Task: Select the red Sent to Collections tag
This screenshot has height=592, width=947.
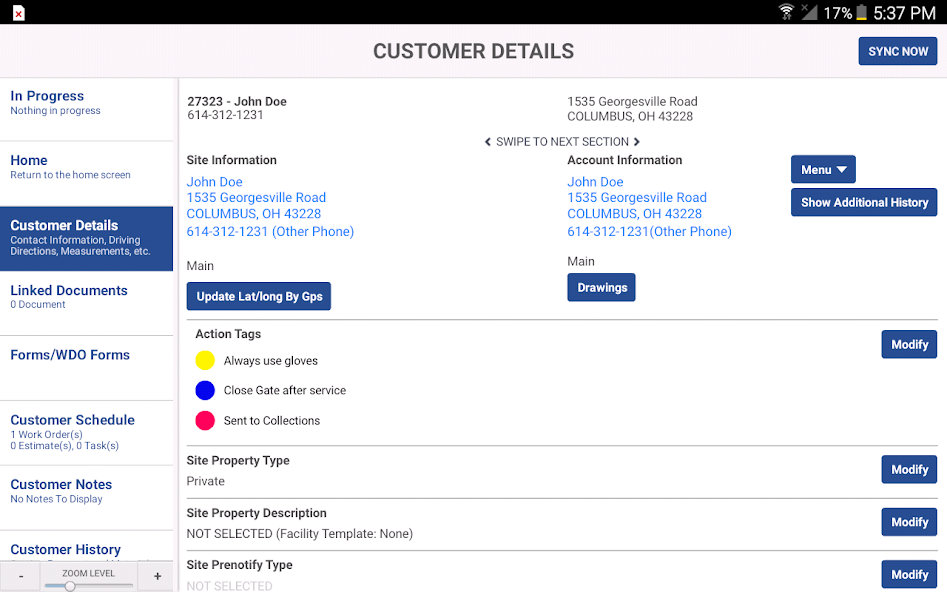Action: click(x=205, y=421)
